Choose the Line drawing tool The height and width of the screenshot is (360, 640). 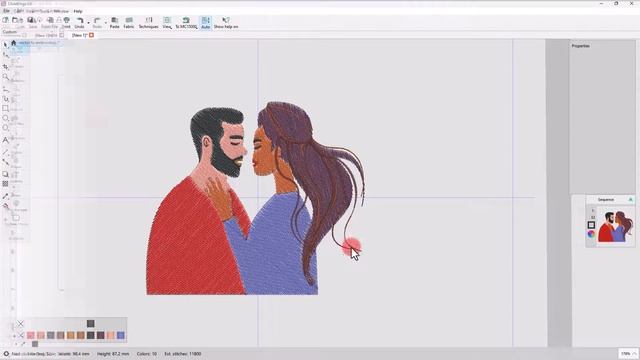pyautogui.click(x=5, y=152)
